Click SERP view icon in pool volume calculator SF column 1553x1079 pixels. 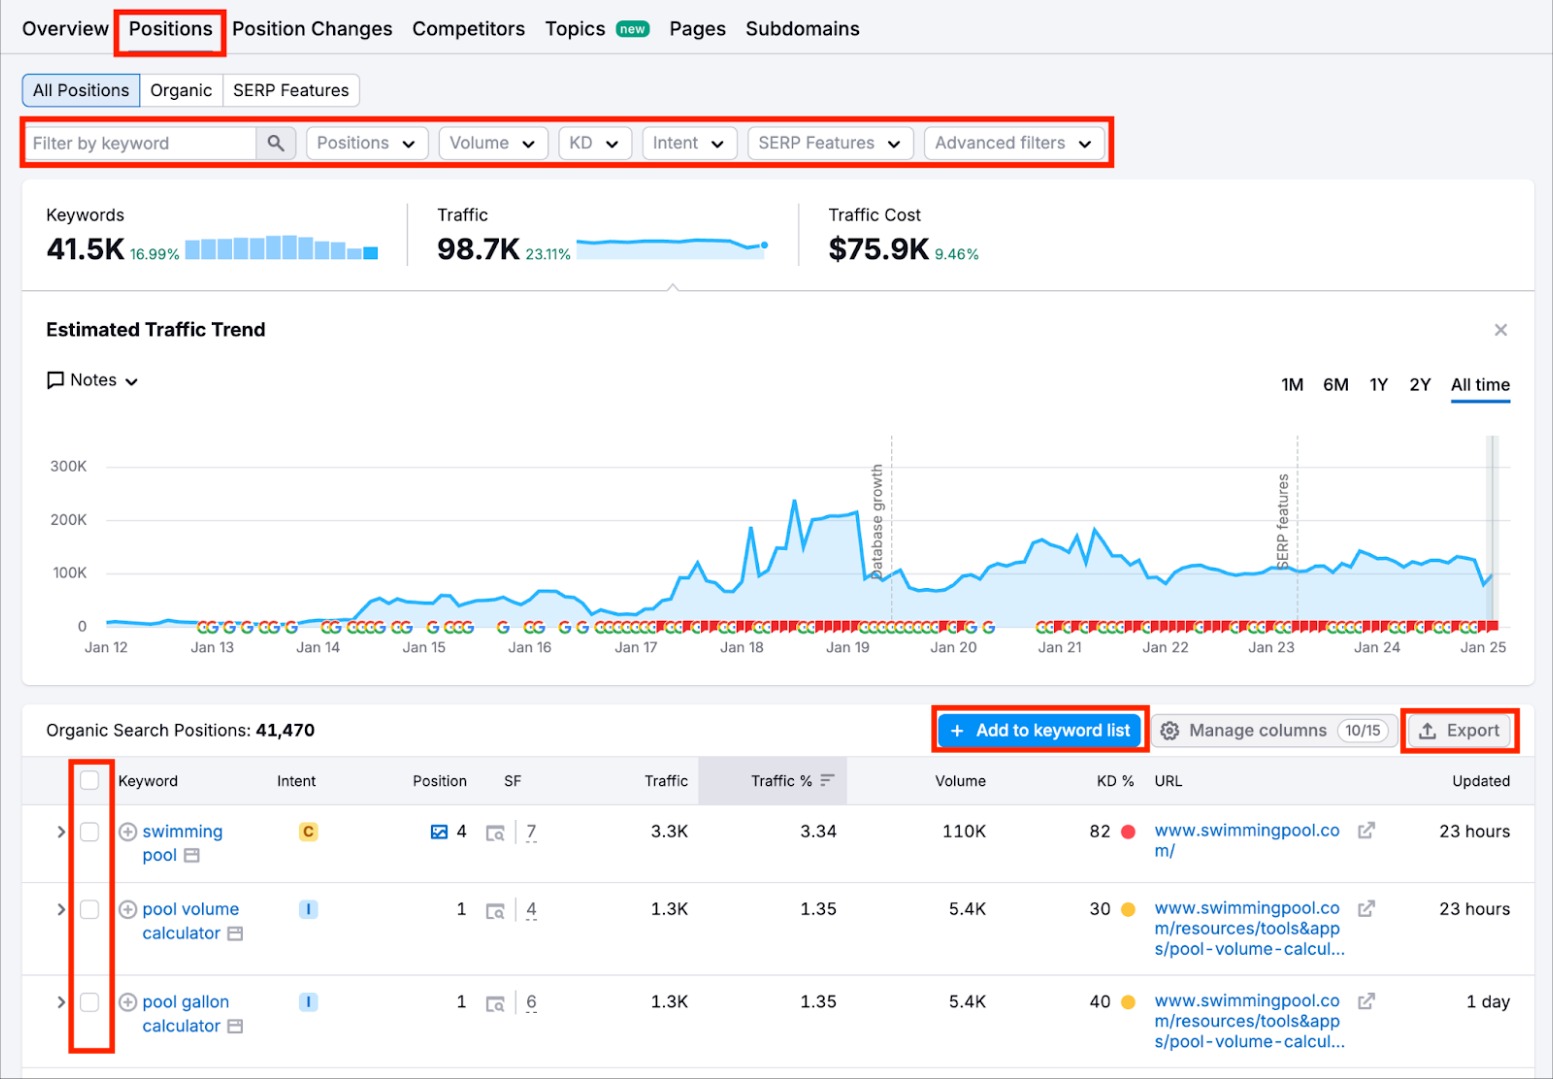tap(495, 910)
